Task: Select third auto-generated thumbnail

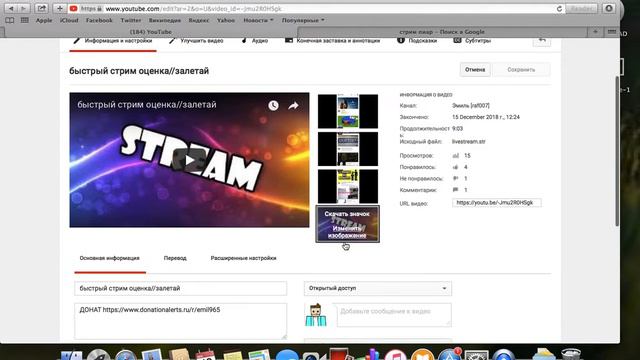Action: (x=348, y=187)
